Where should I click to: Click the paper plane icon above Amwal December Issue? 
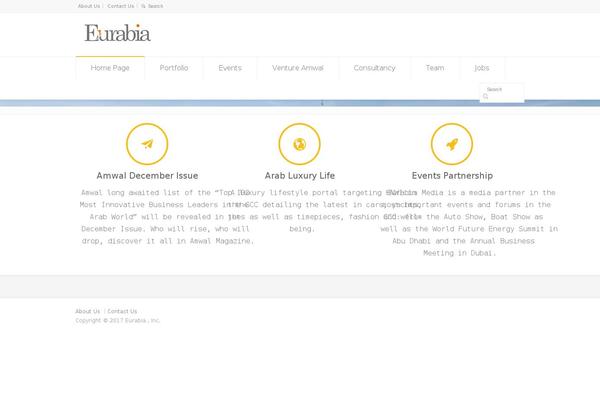(x=147, y=144)
